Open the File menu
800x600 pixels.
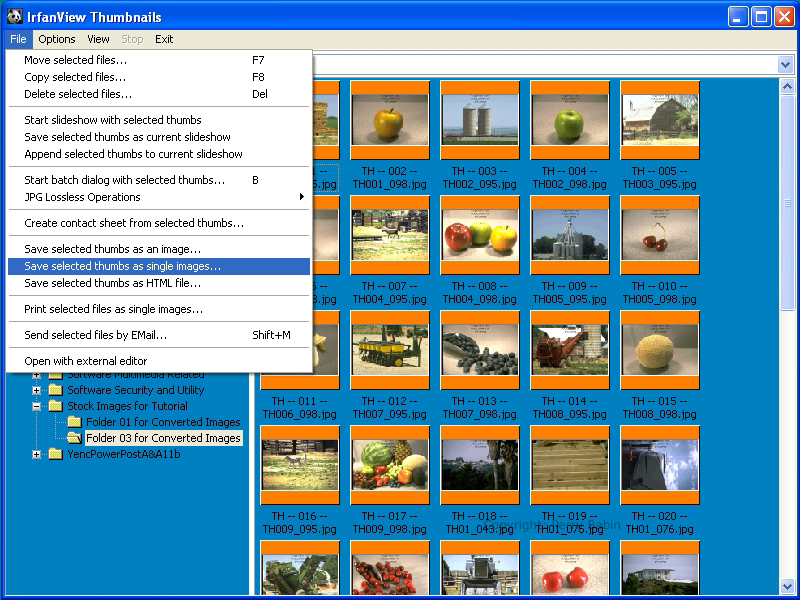(18, 39)
